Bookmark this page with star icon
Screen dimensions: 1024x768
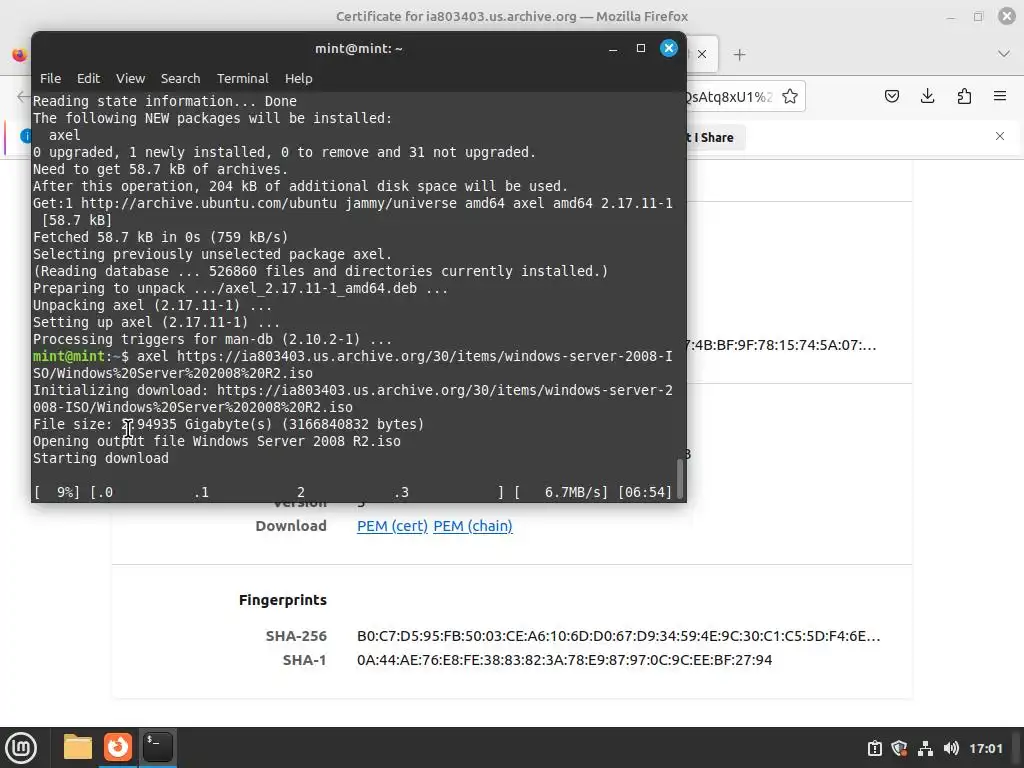[790, 97]
